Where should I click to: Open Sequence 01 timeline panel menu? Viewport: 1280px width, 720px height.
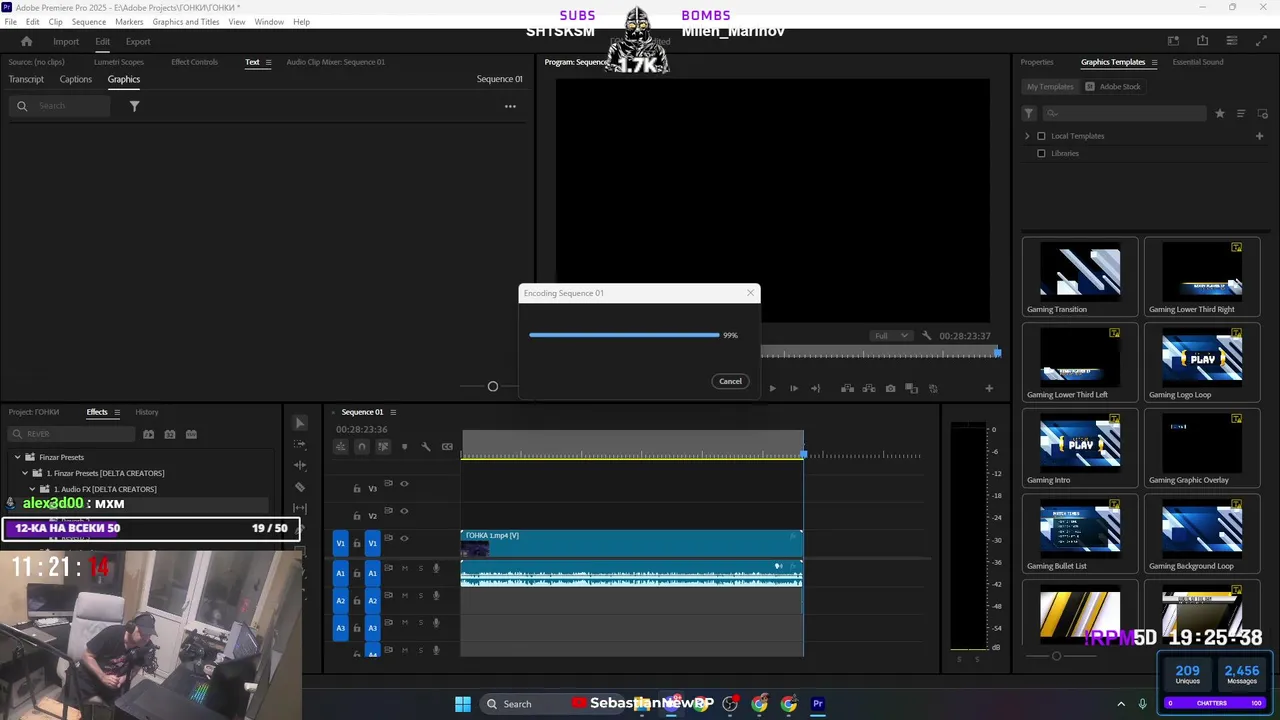[393, 412]
